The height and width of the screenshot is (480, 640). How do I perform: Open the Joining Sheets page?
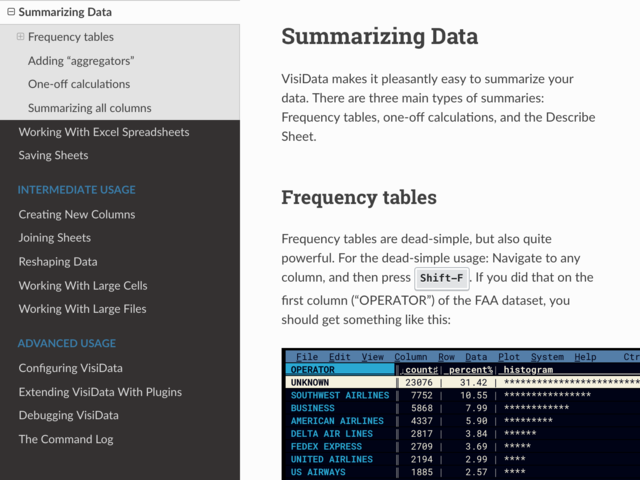point(54,238)
